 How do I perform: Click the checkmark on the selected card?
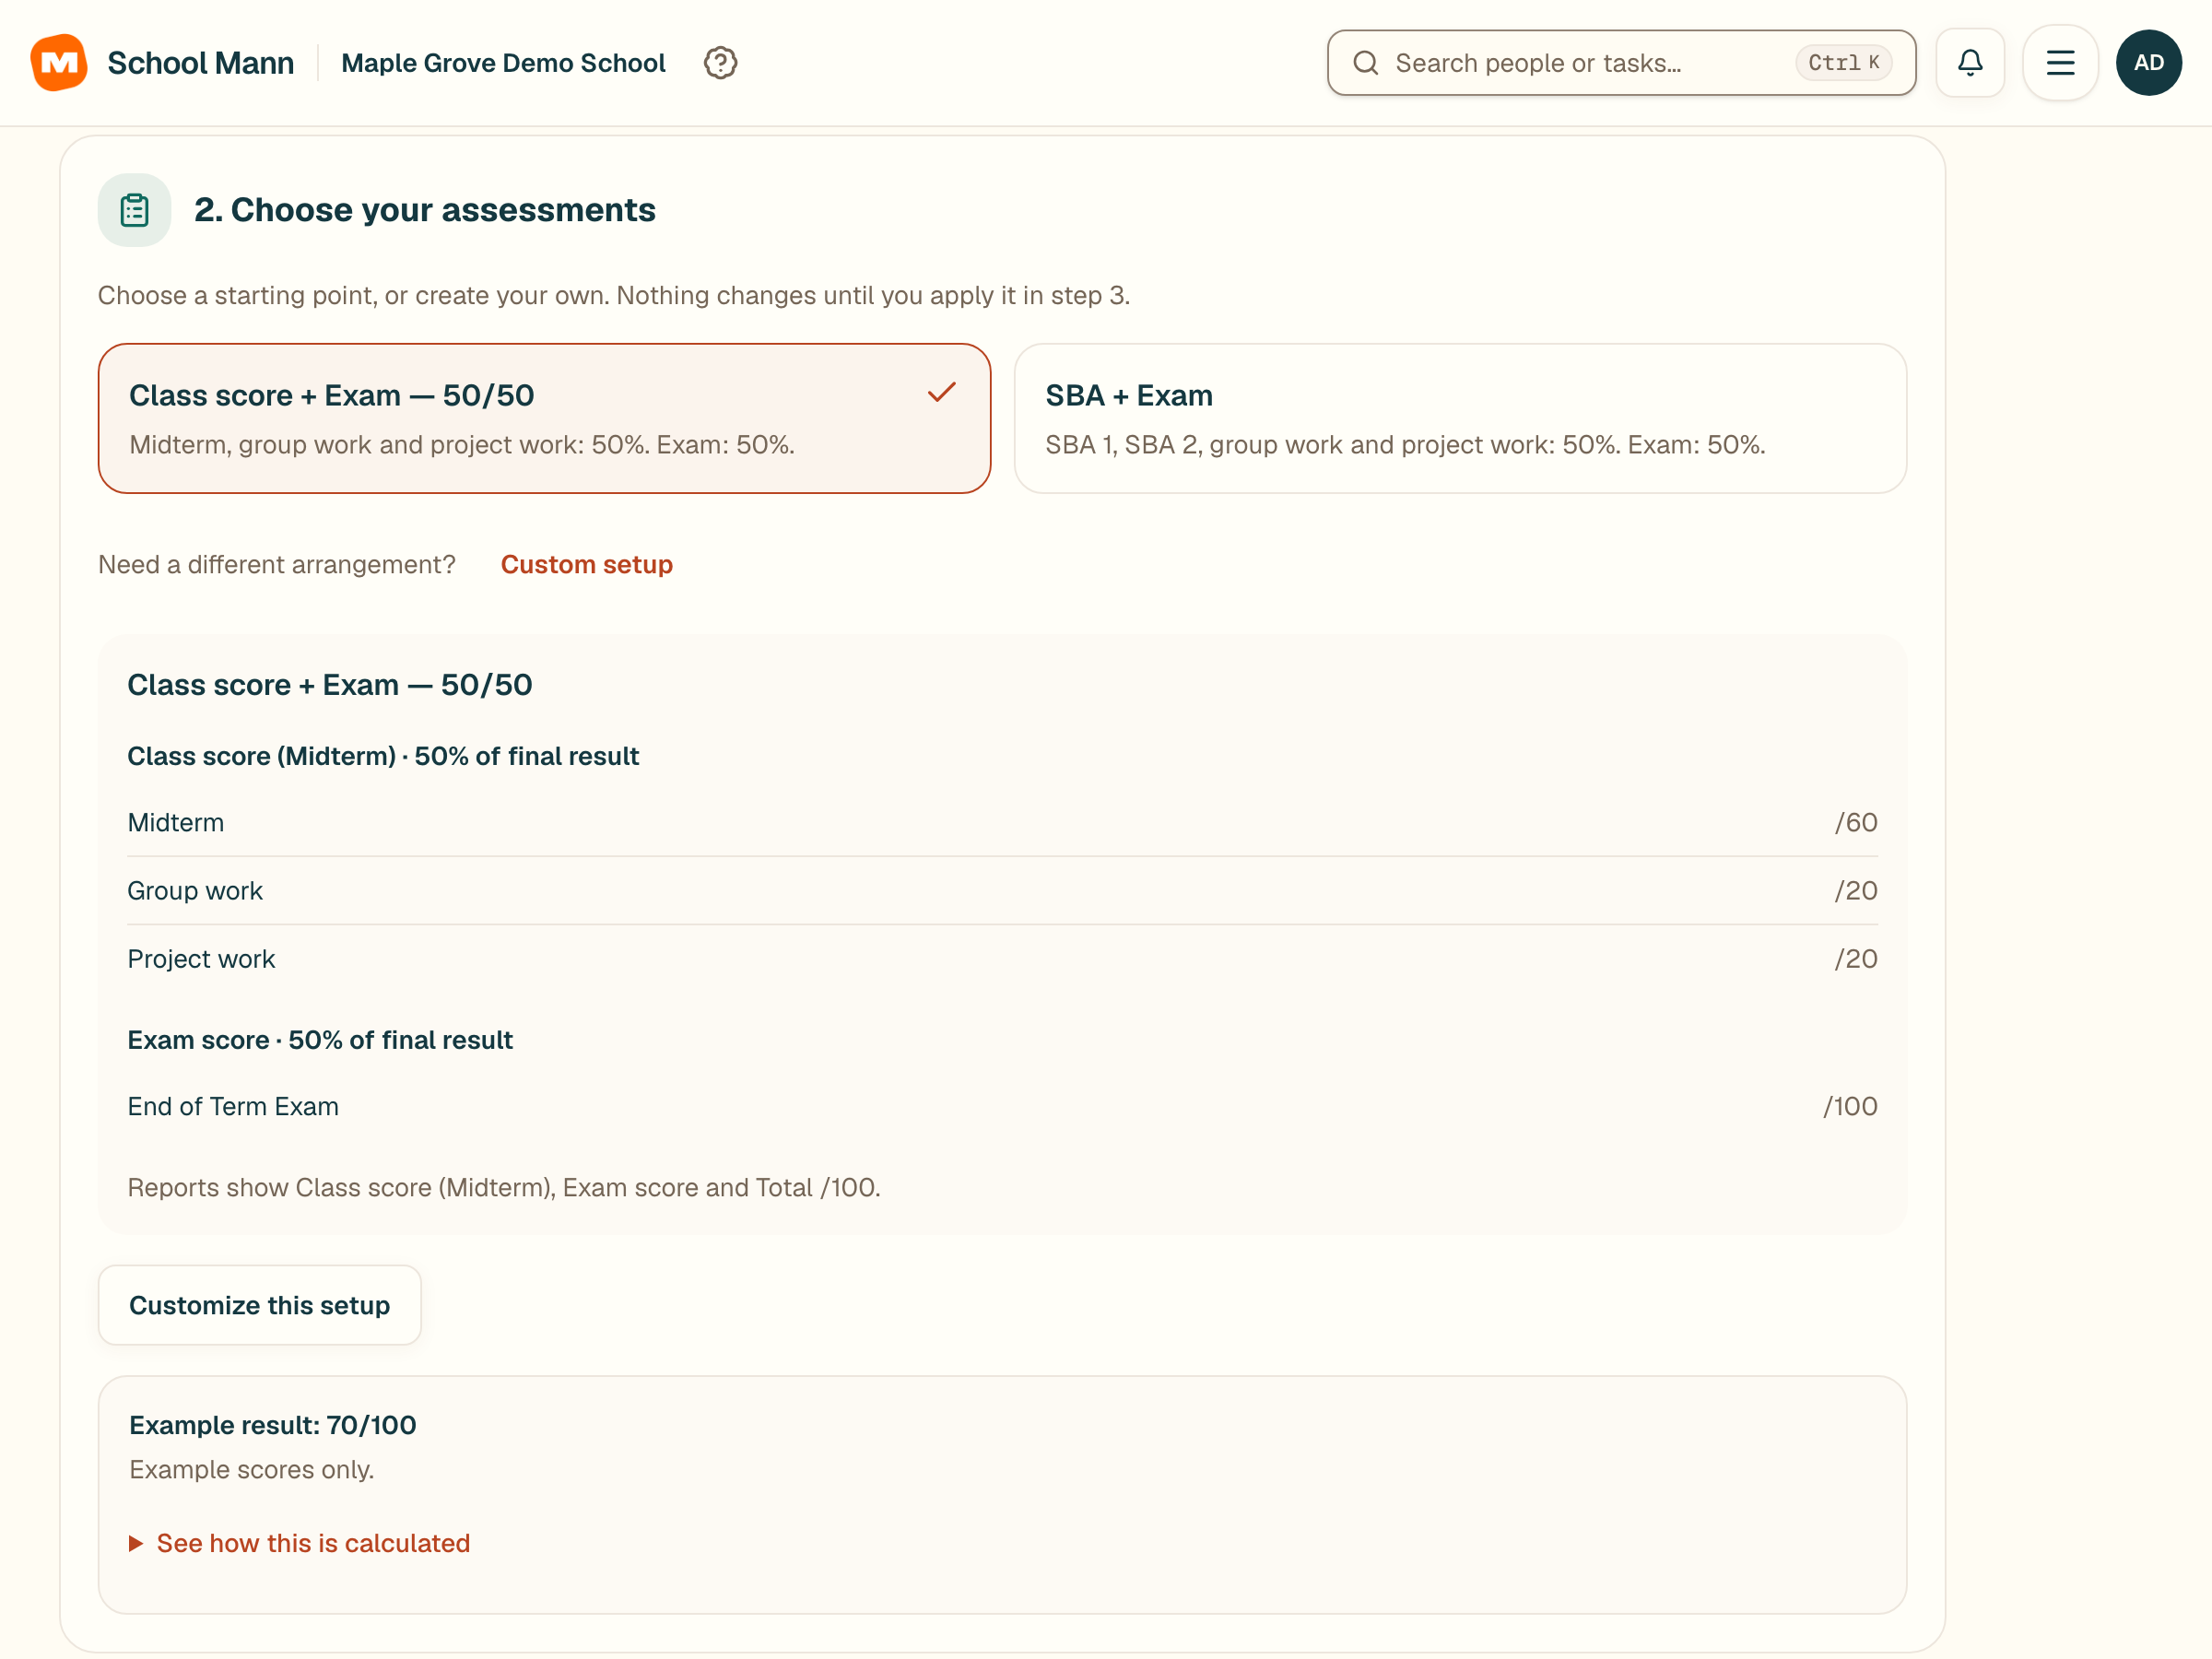942,392
